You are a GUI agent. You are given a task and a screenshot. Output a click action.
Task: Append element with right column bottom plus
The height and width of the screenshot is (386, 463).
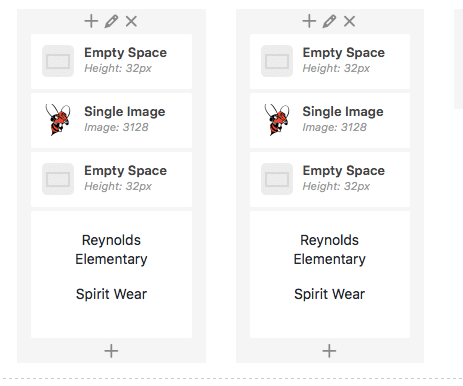tap(329, 351)
